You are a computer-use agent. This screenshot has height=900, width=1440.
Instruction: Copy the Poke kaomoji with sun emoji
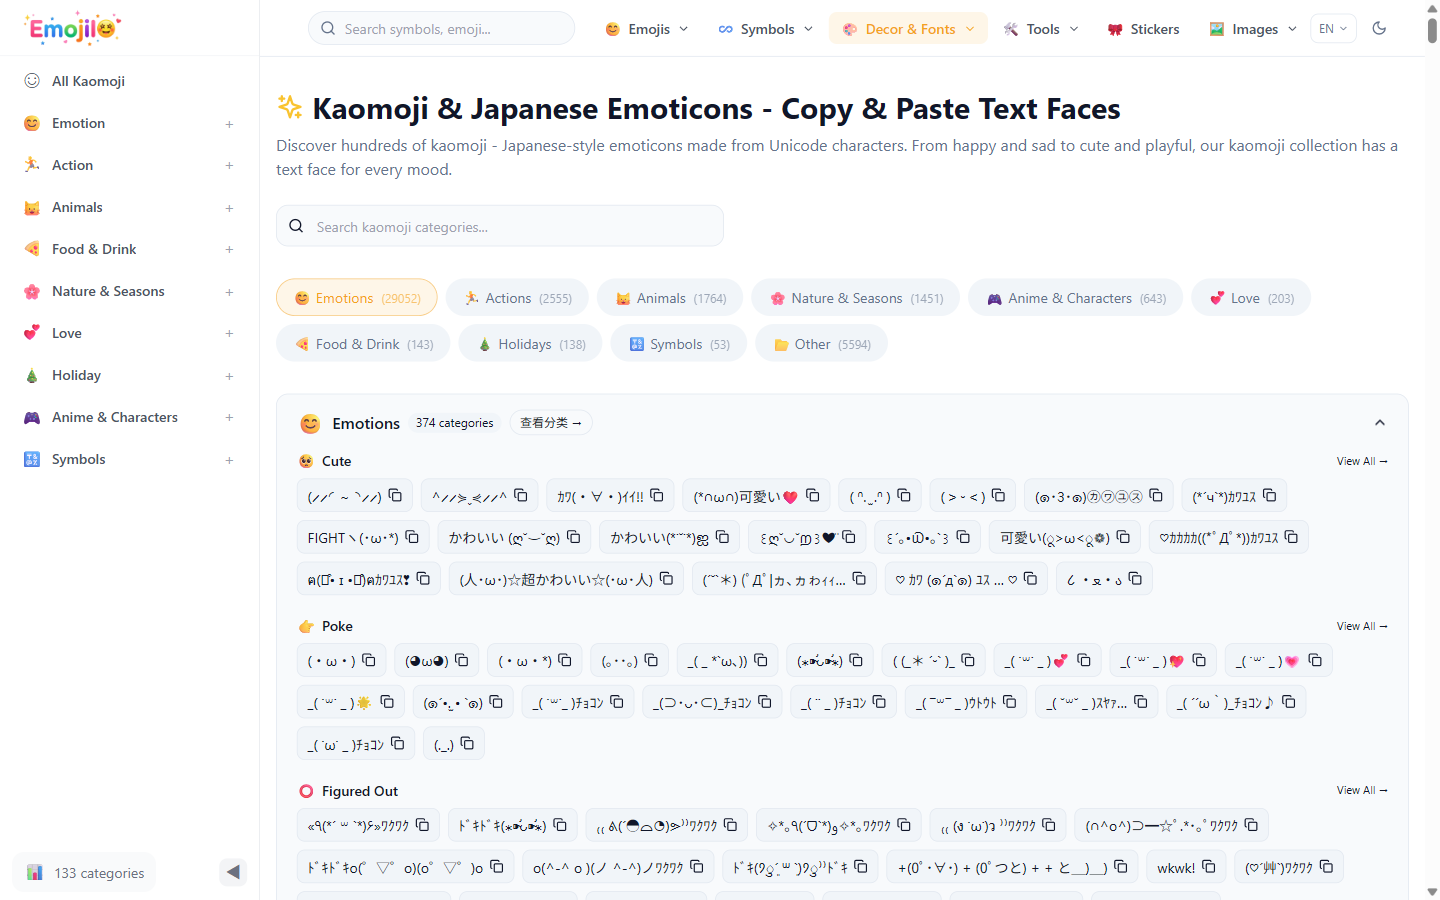click(x=387, y=702)
